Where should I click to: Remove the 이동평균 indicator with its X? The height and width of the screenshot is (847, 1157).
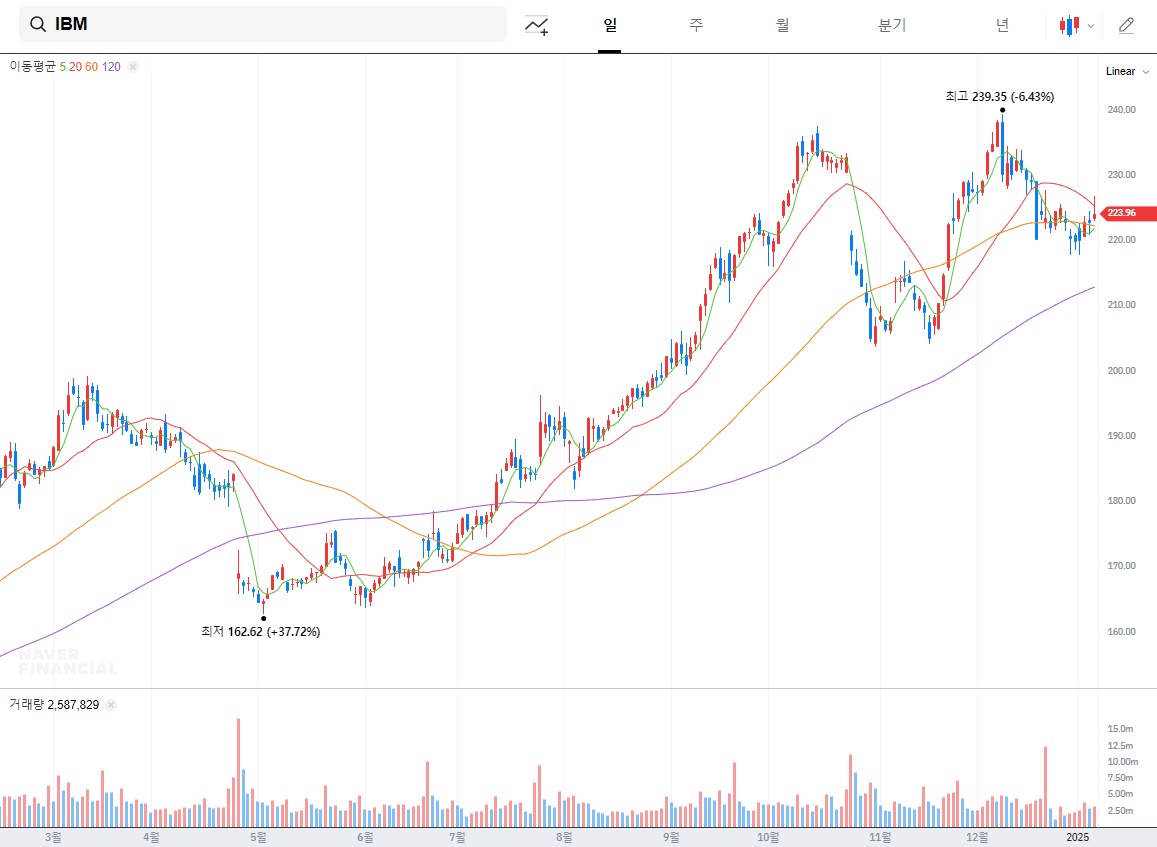pyautogui.click(x=133, y=67)
